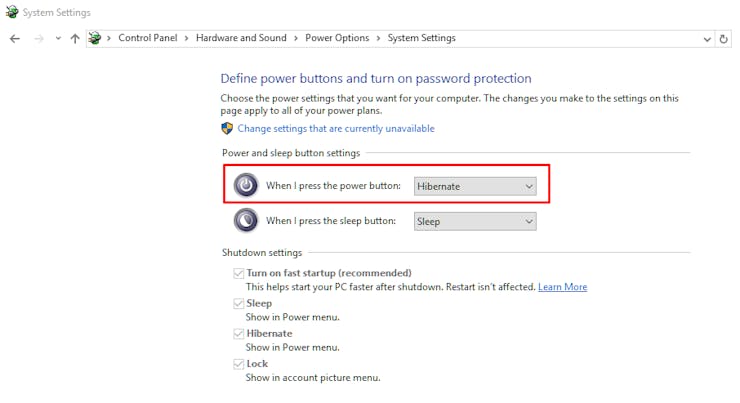Image resolution: width=740 pixels, height=403 pixels.
Task: Open the power button action dropdown
Action: [475, 186]
